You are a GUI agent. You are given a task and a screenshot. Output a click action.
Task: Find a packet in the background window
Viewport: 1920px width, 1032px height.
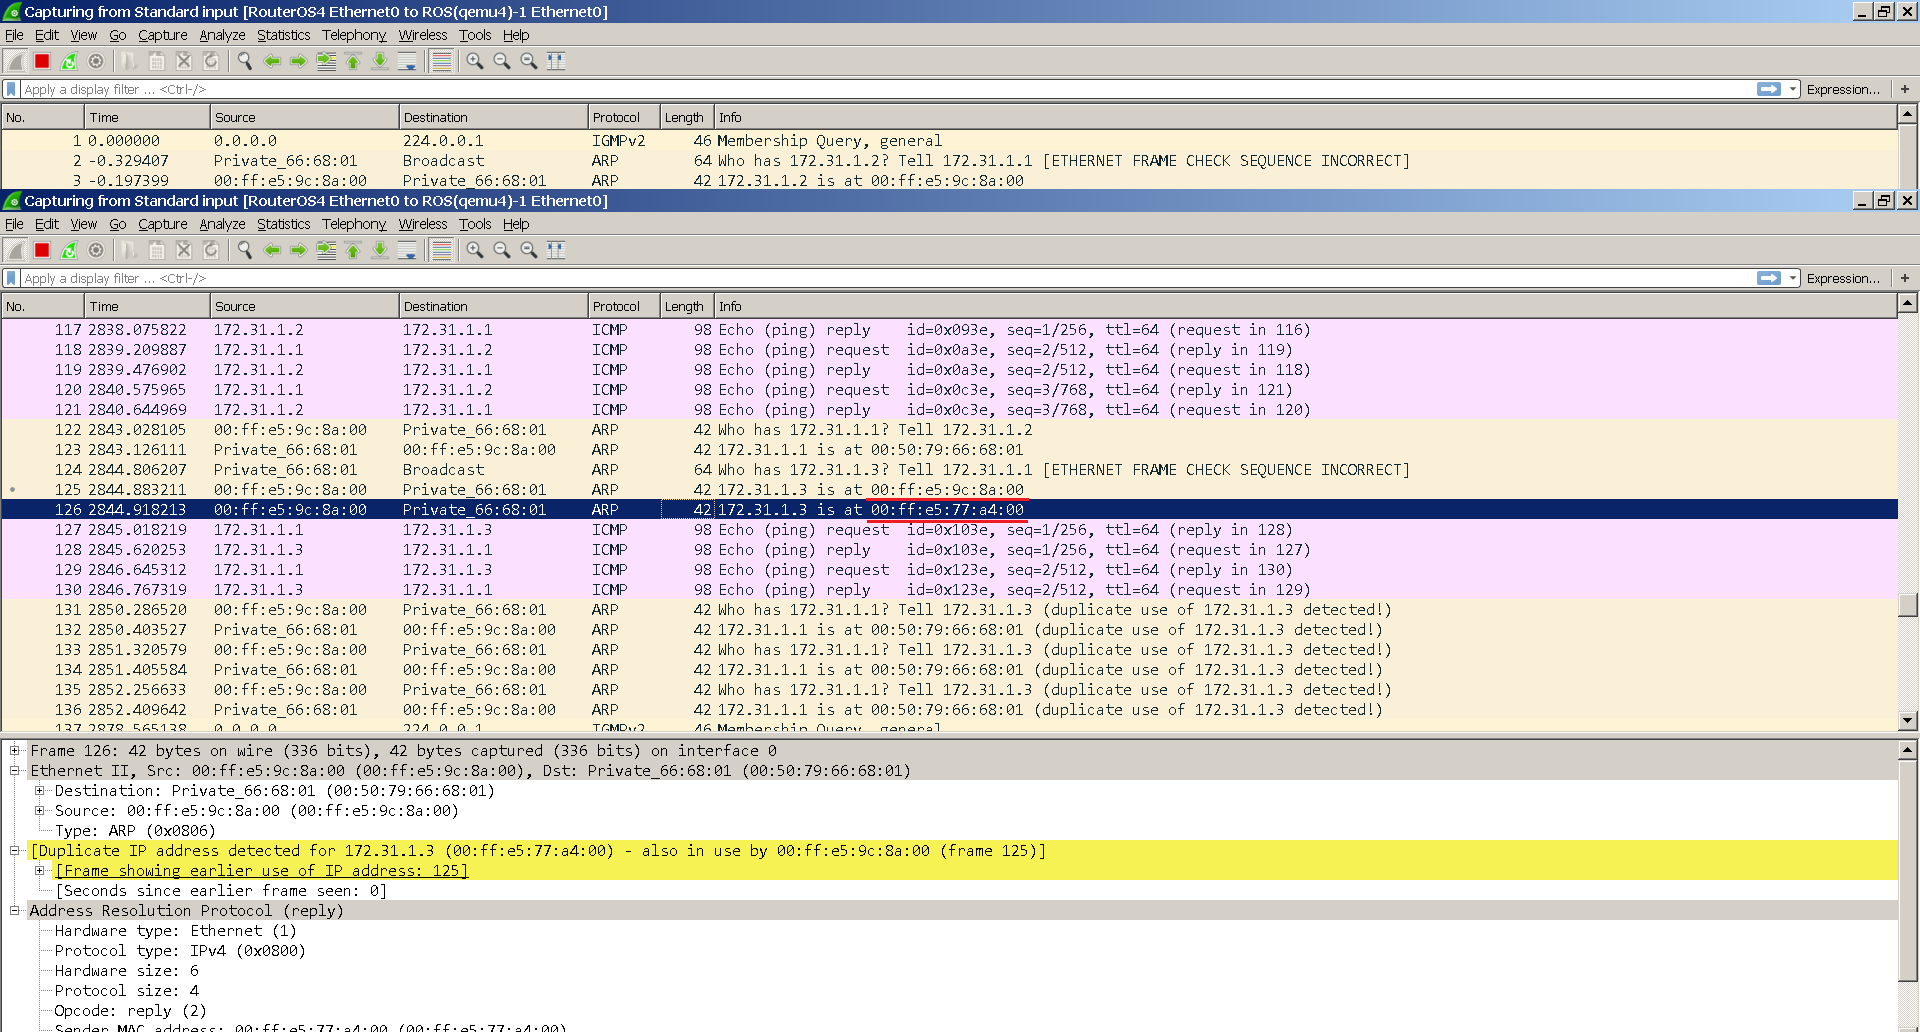(x=245, y=61)
